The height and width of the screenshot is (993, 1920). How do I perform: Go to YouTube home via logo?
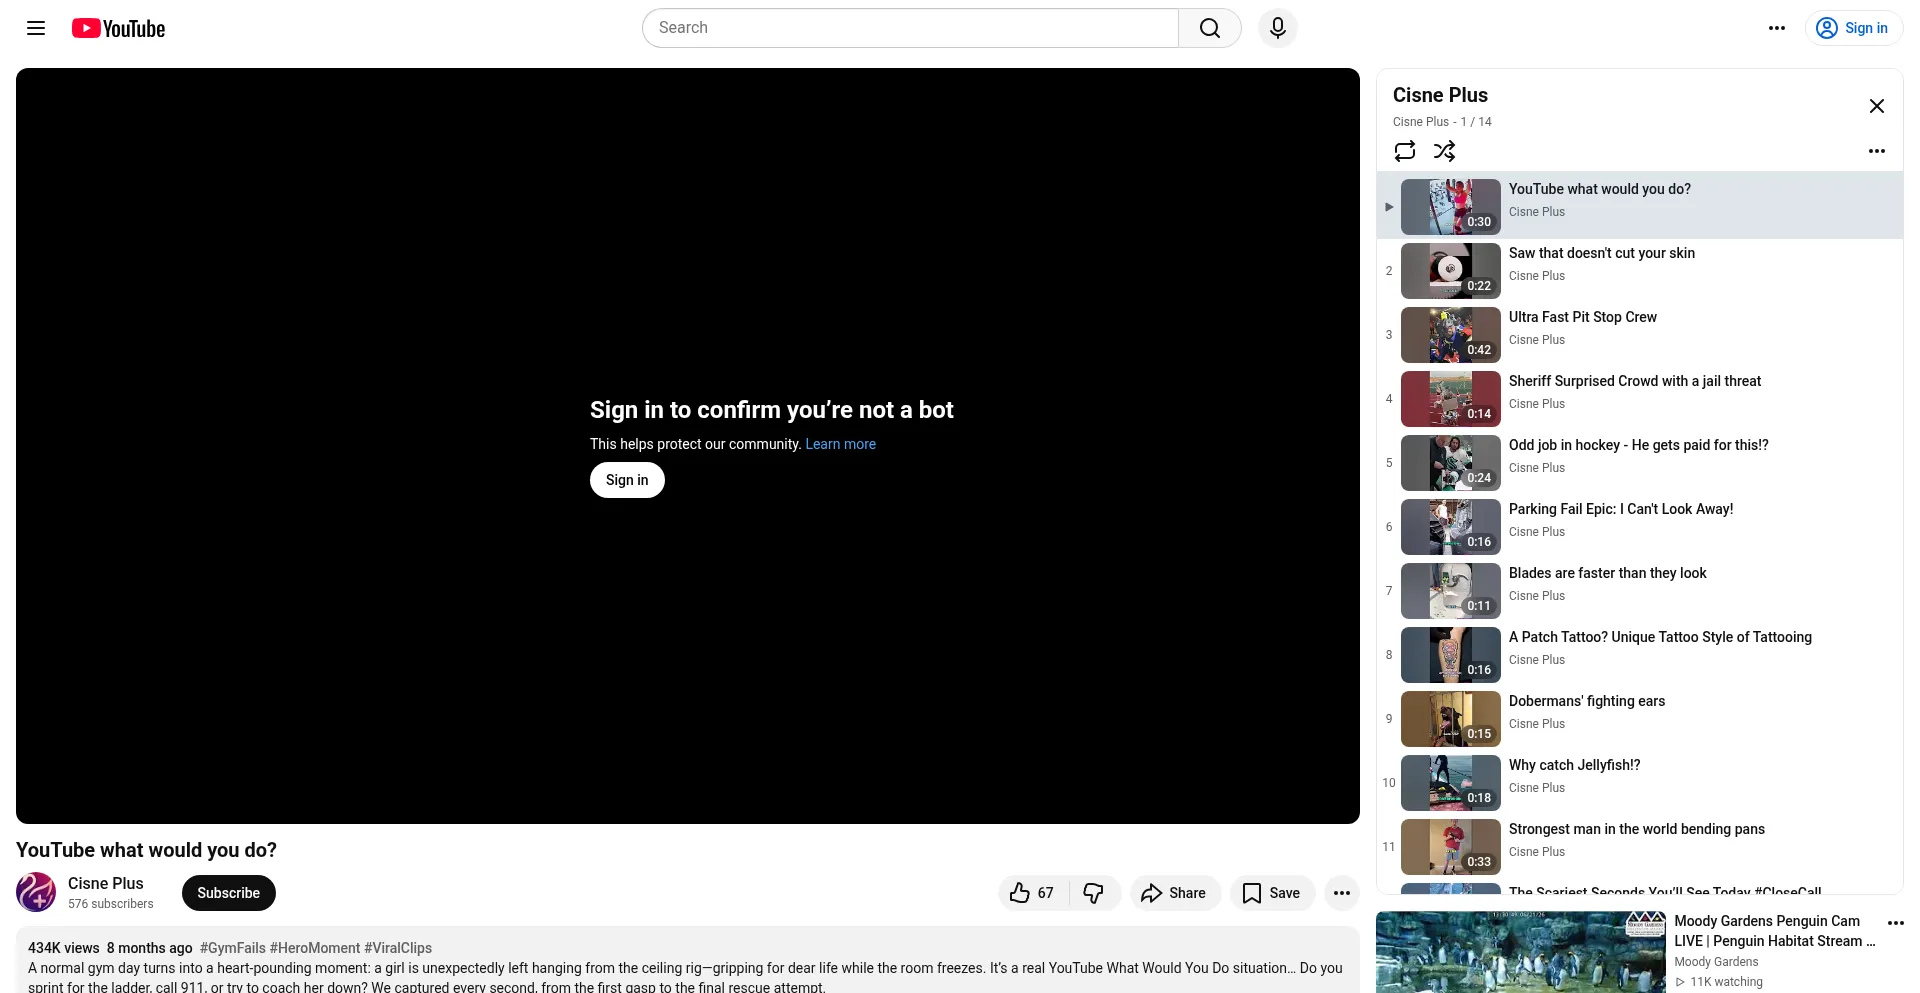point(118,28)
